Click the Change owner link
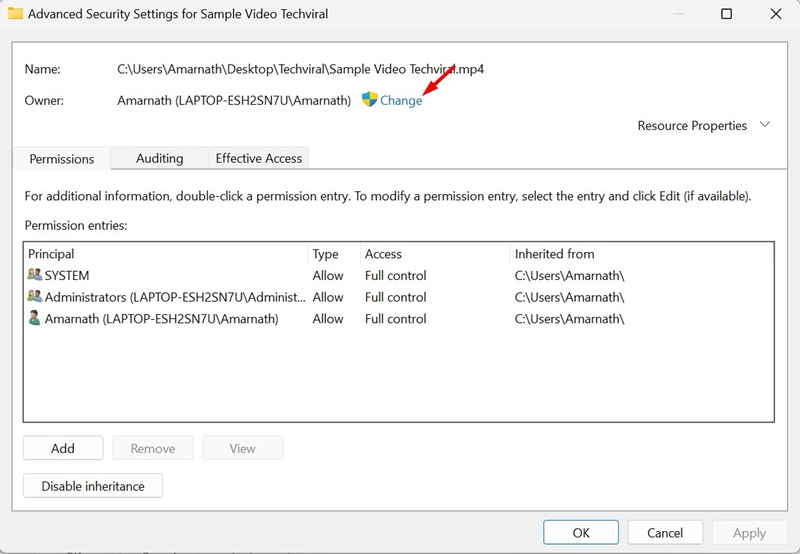 (x=401, y=101)
